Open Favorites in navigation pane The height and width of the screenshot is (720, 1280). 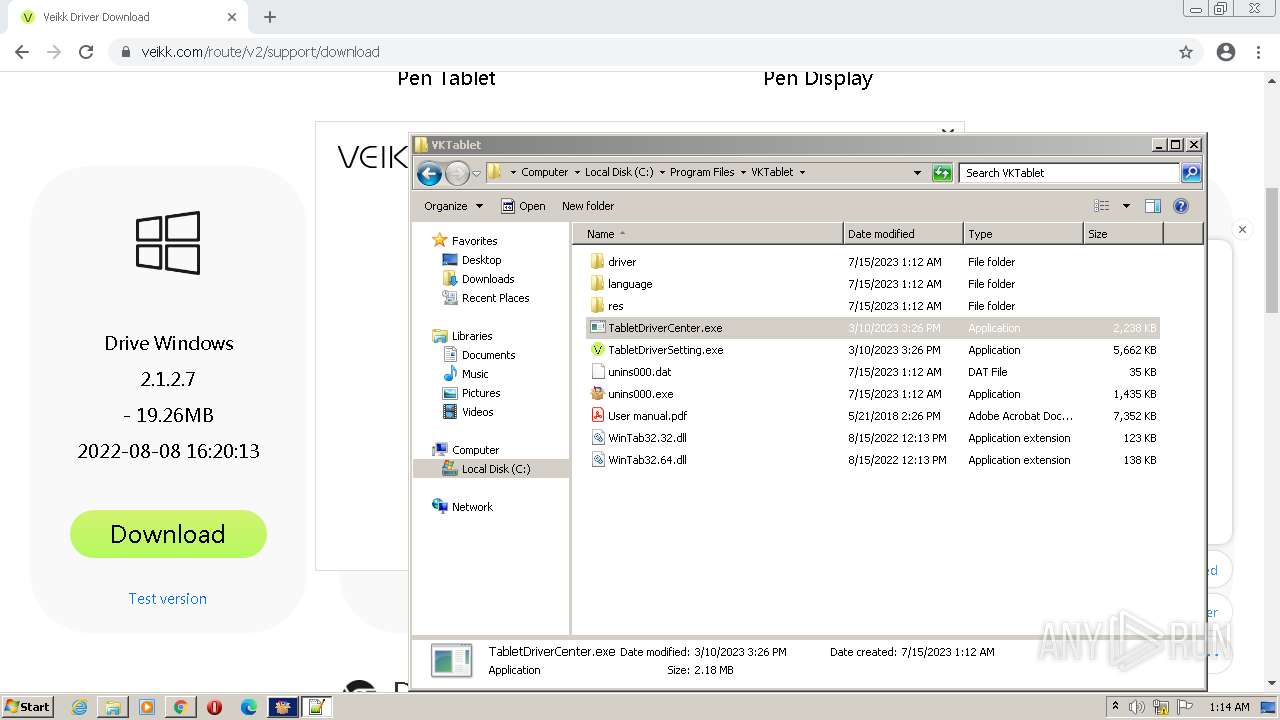coord(474,241)
